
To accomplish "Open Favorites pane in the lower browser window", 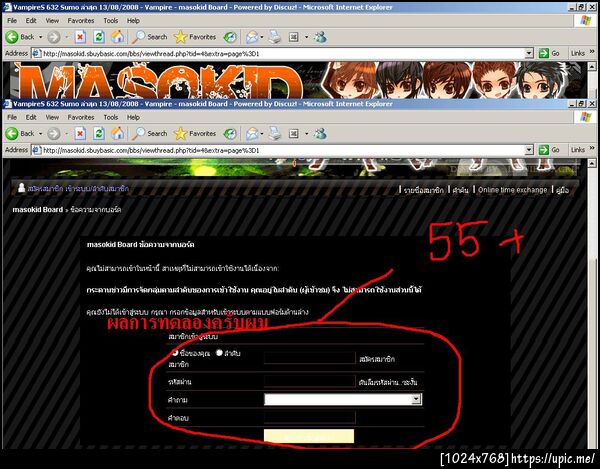I will coord(195,134).
